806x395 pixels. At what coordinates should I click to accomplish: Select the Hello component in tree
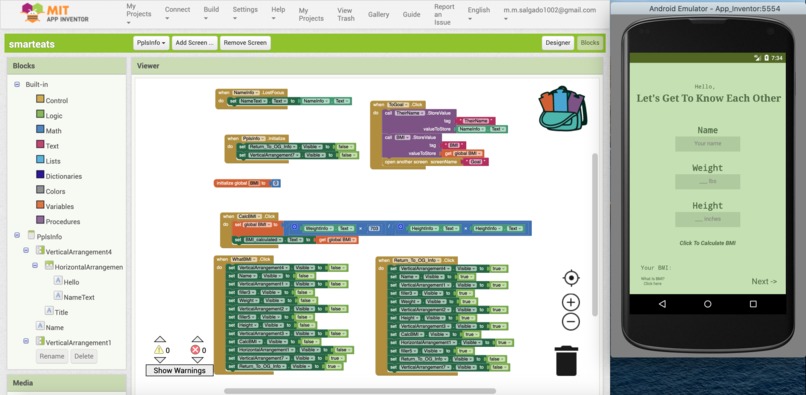coord(66,282)
